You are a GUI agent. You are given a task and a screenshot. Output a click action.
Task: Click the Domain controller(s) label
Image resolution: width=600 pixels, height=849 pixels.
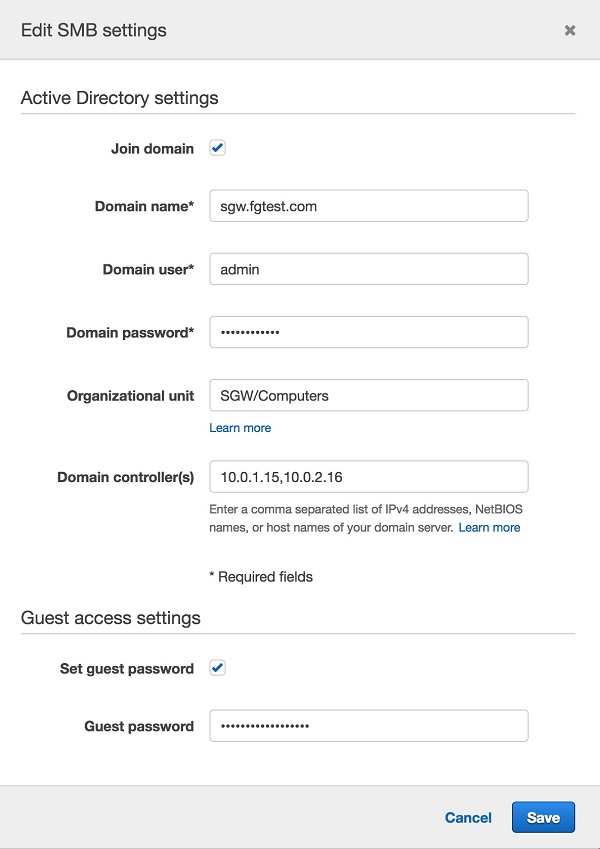pyautogui.click(x=126, y=478)
